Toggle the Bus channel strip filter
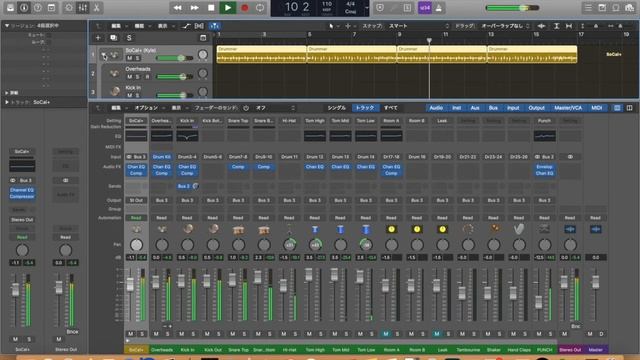640x360 pixels. pos(493,108)
